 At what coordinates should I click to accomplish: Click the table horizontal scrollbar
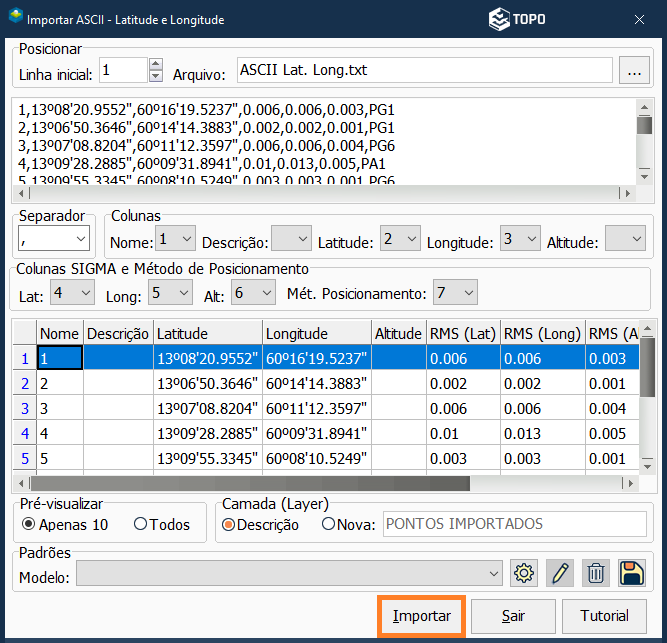250,483
